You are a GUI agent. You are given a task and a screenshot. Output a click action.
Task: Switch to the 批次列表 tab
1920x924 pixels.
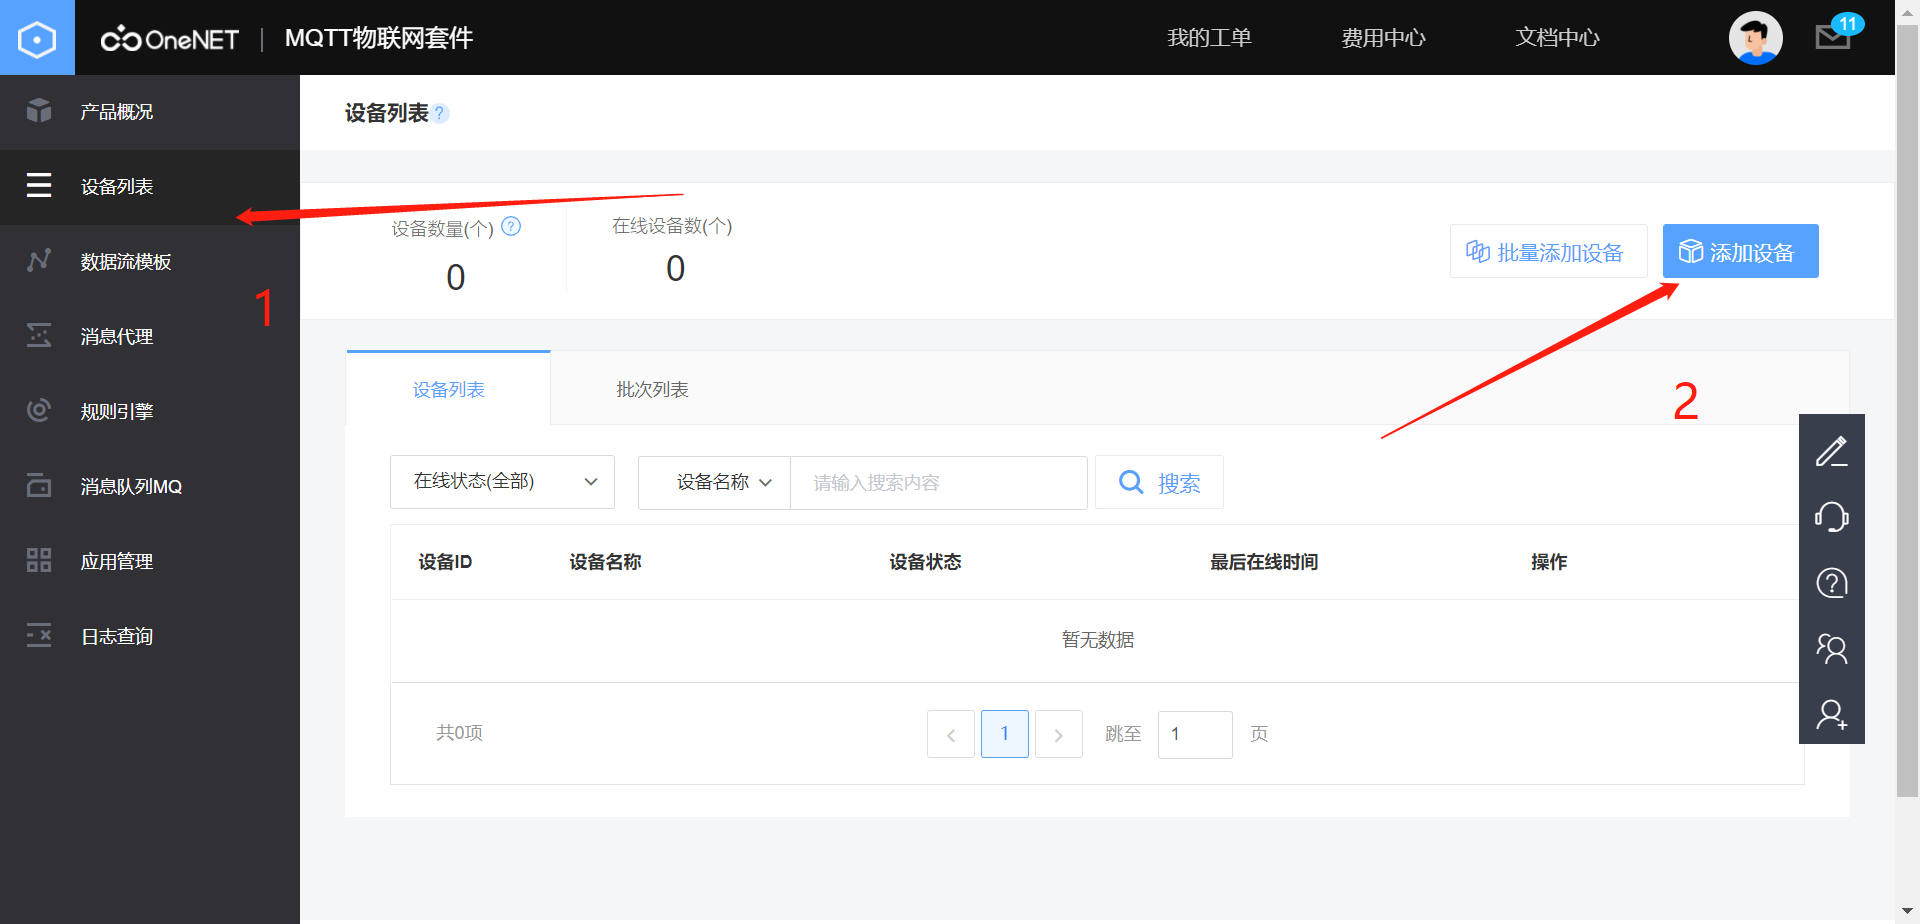pyautogui.click(x=652, y=389)
